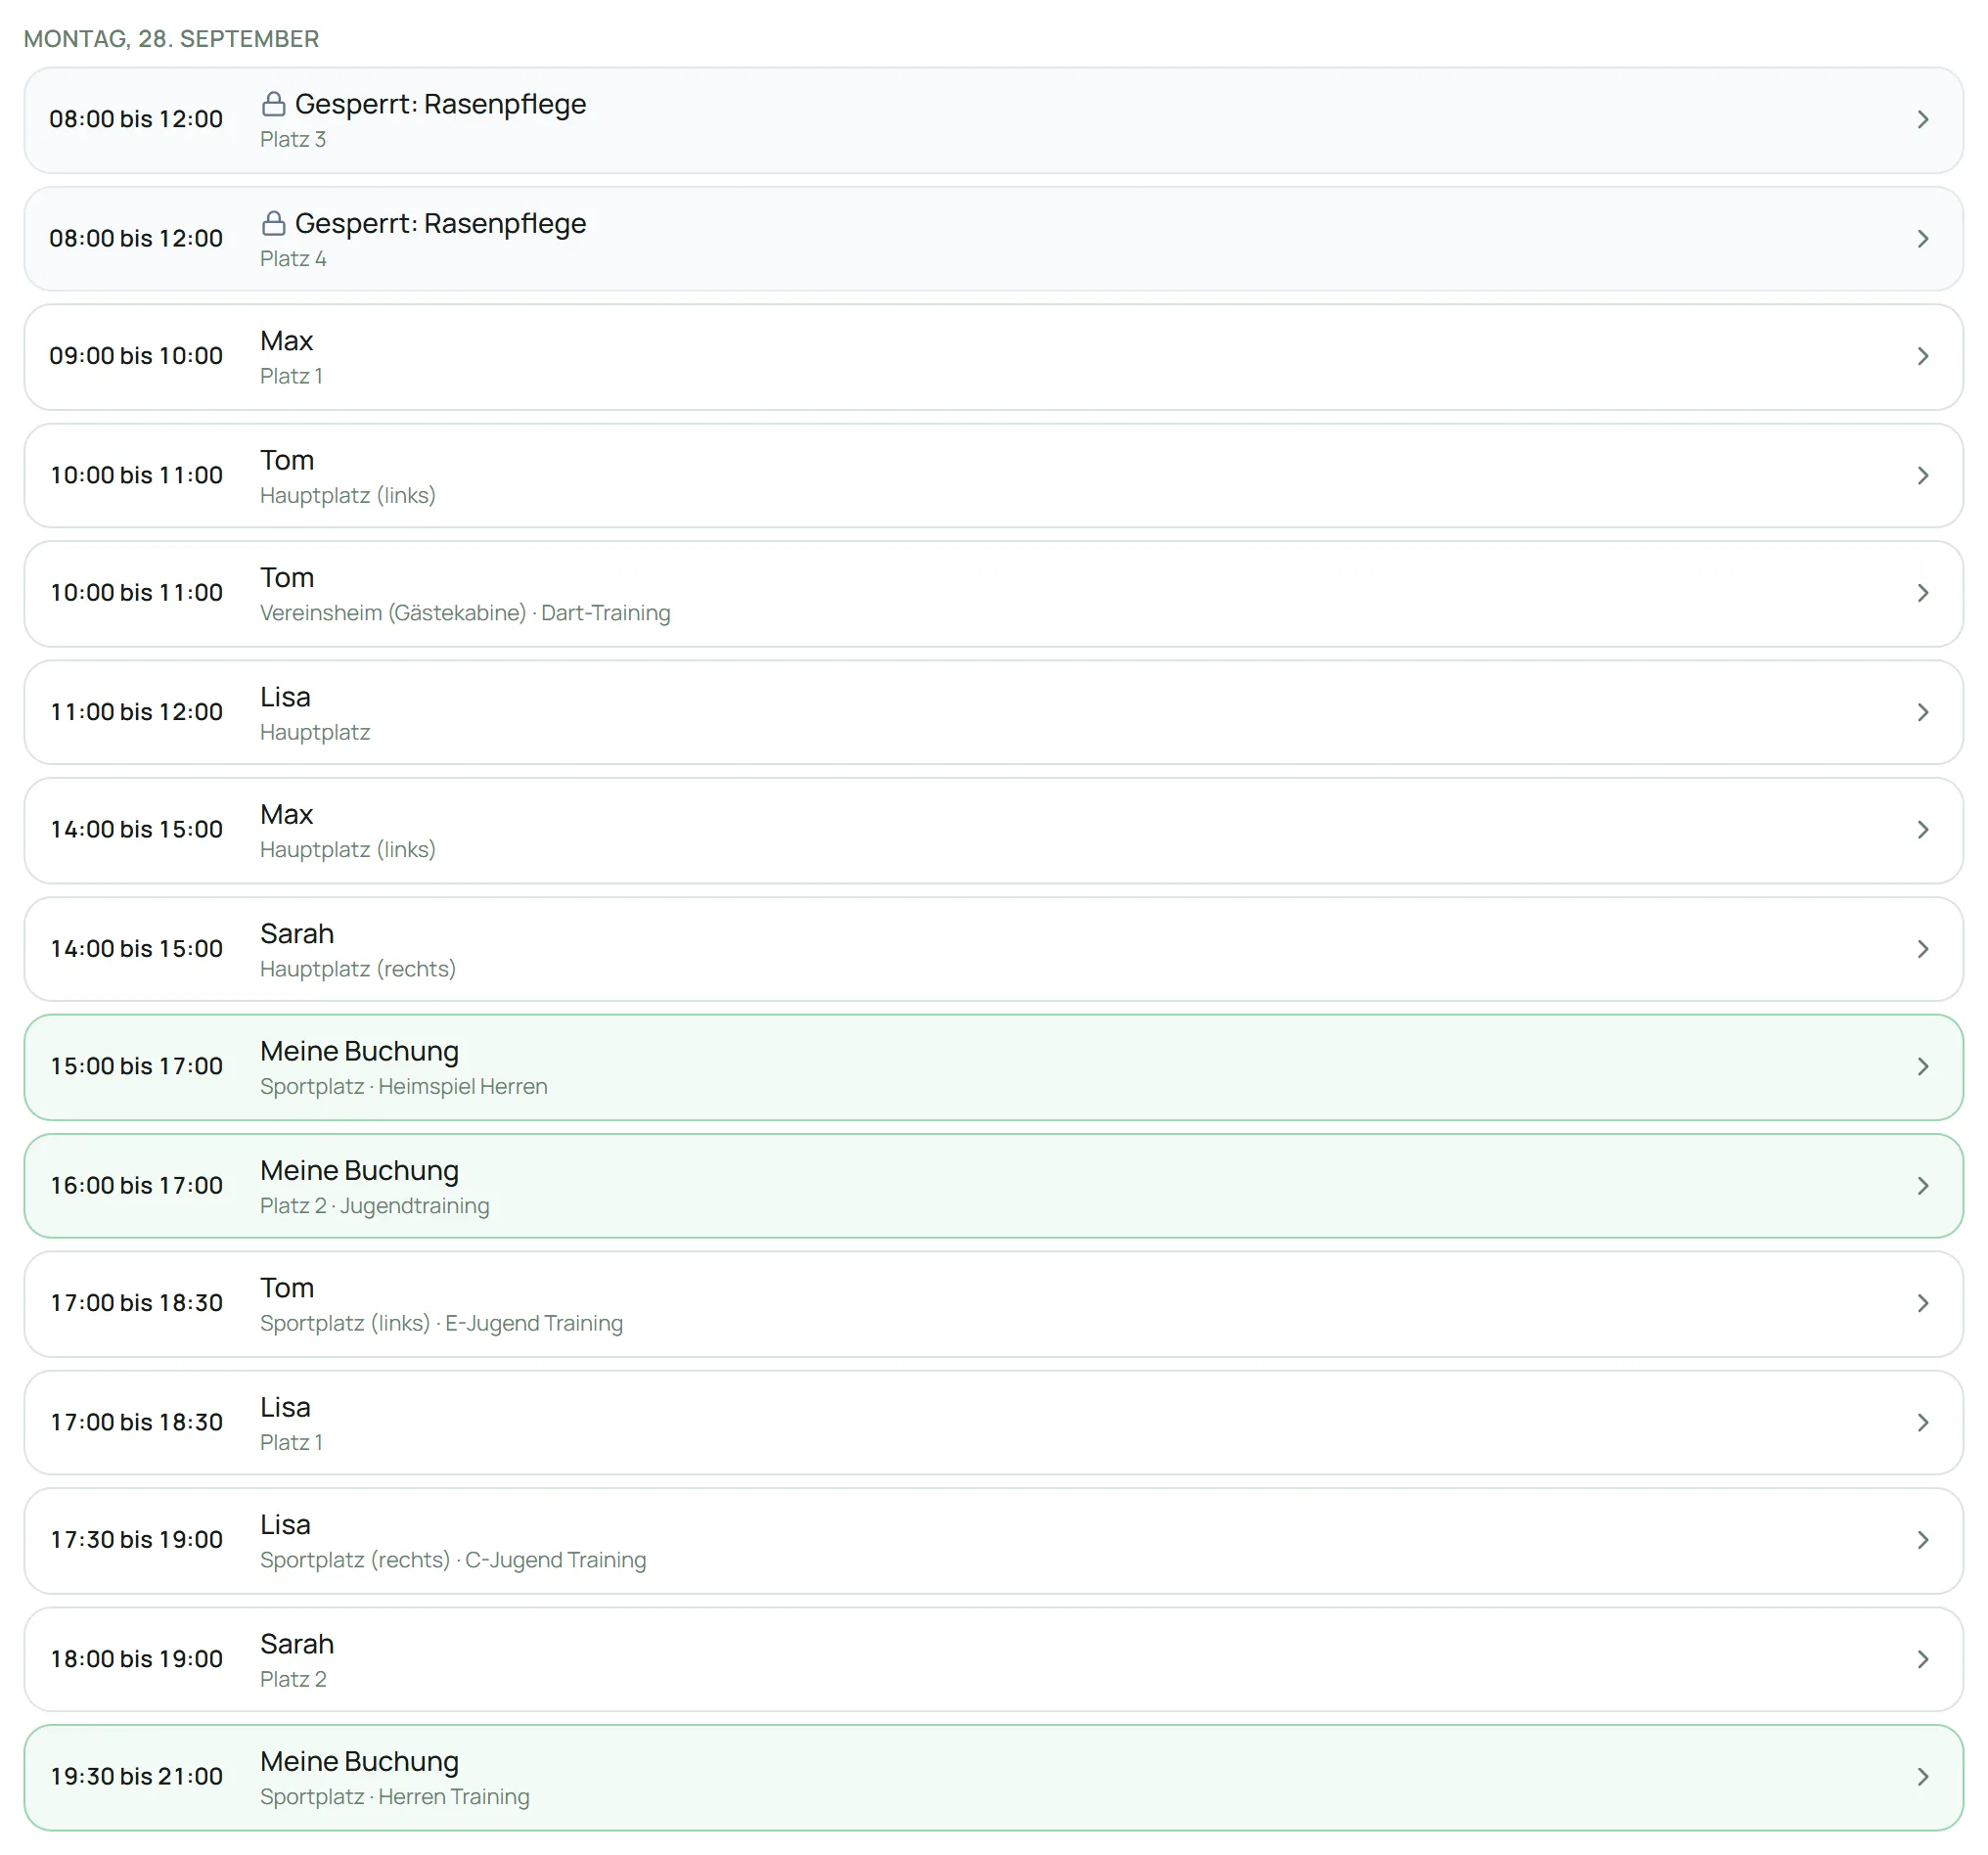Open chevron on Gesperrt Rasenpflege Platz 4 row
Image resolution: width=1988 pixels, height=1855 pixels.
pos(1922,239)
